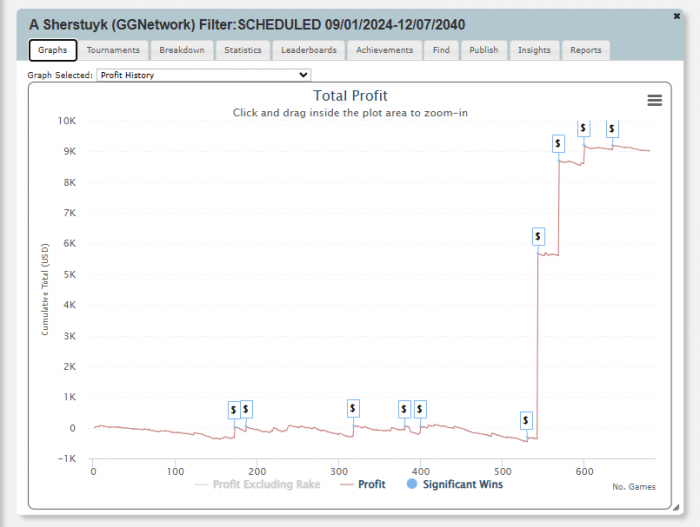Open the Publish tab
Screen dimensions: 700x527
coord(483,50)
